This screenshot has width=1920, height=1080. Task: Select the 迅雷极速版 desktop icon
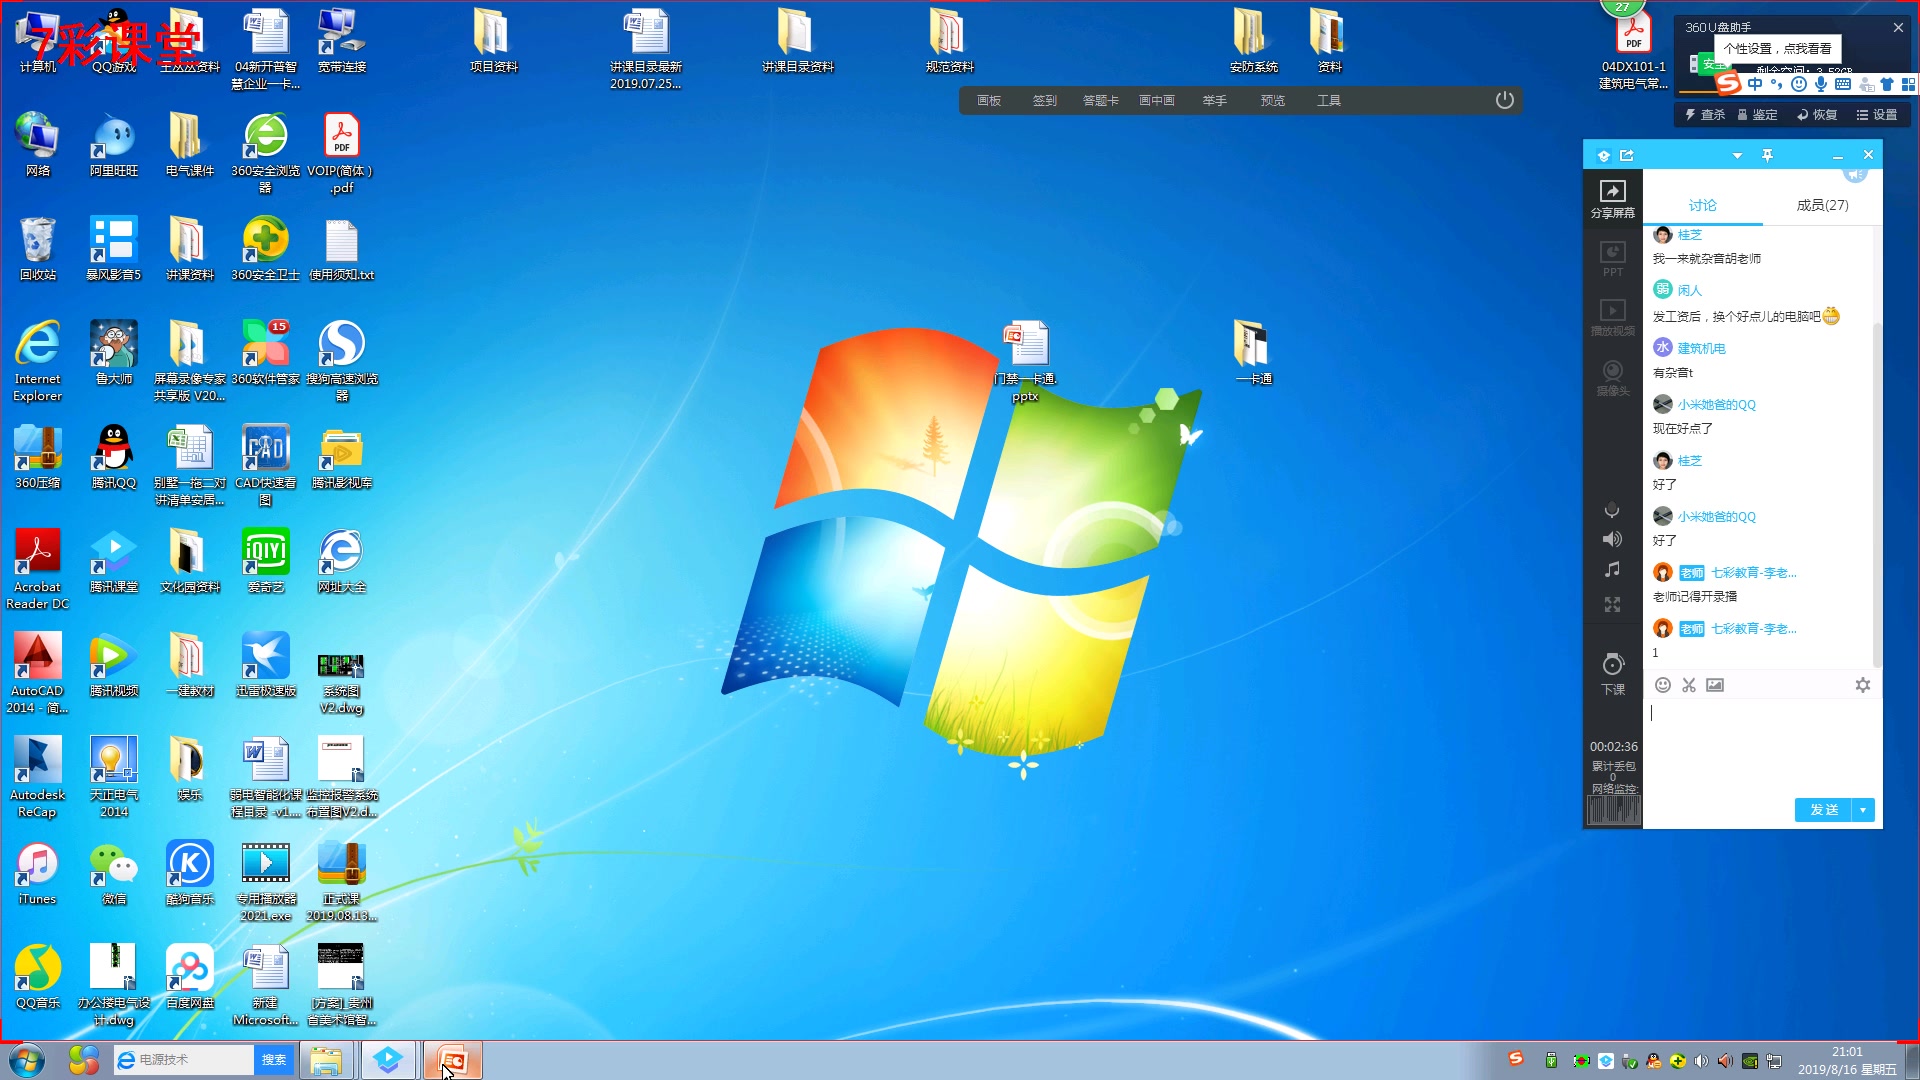pyautogui.click(x=266, y=666)
